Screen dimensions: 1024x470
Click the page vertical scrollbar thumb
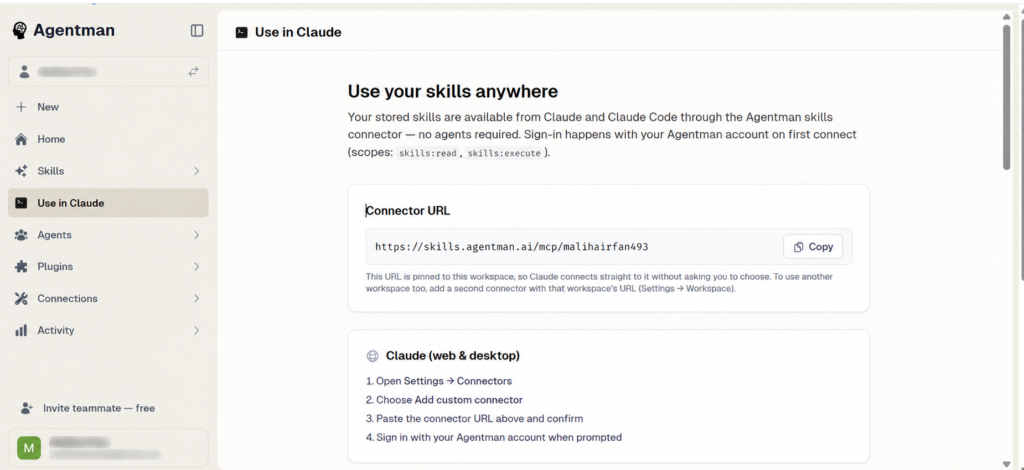coord(1006,96)
